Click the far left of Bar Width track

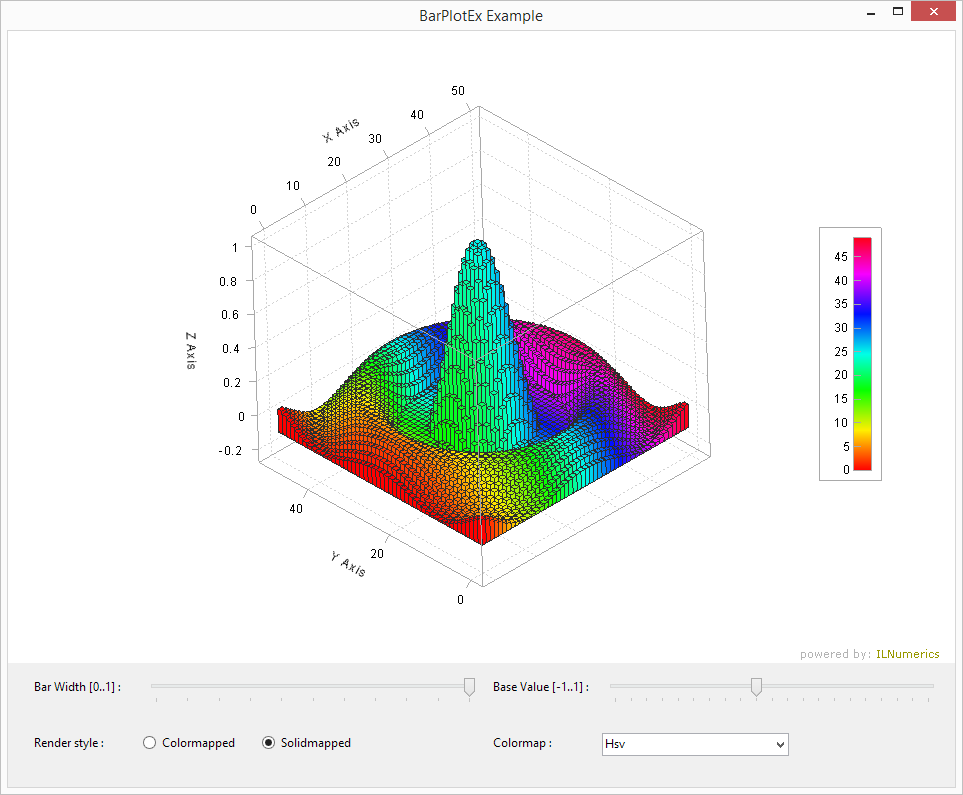(x=155, y=686)
